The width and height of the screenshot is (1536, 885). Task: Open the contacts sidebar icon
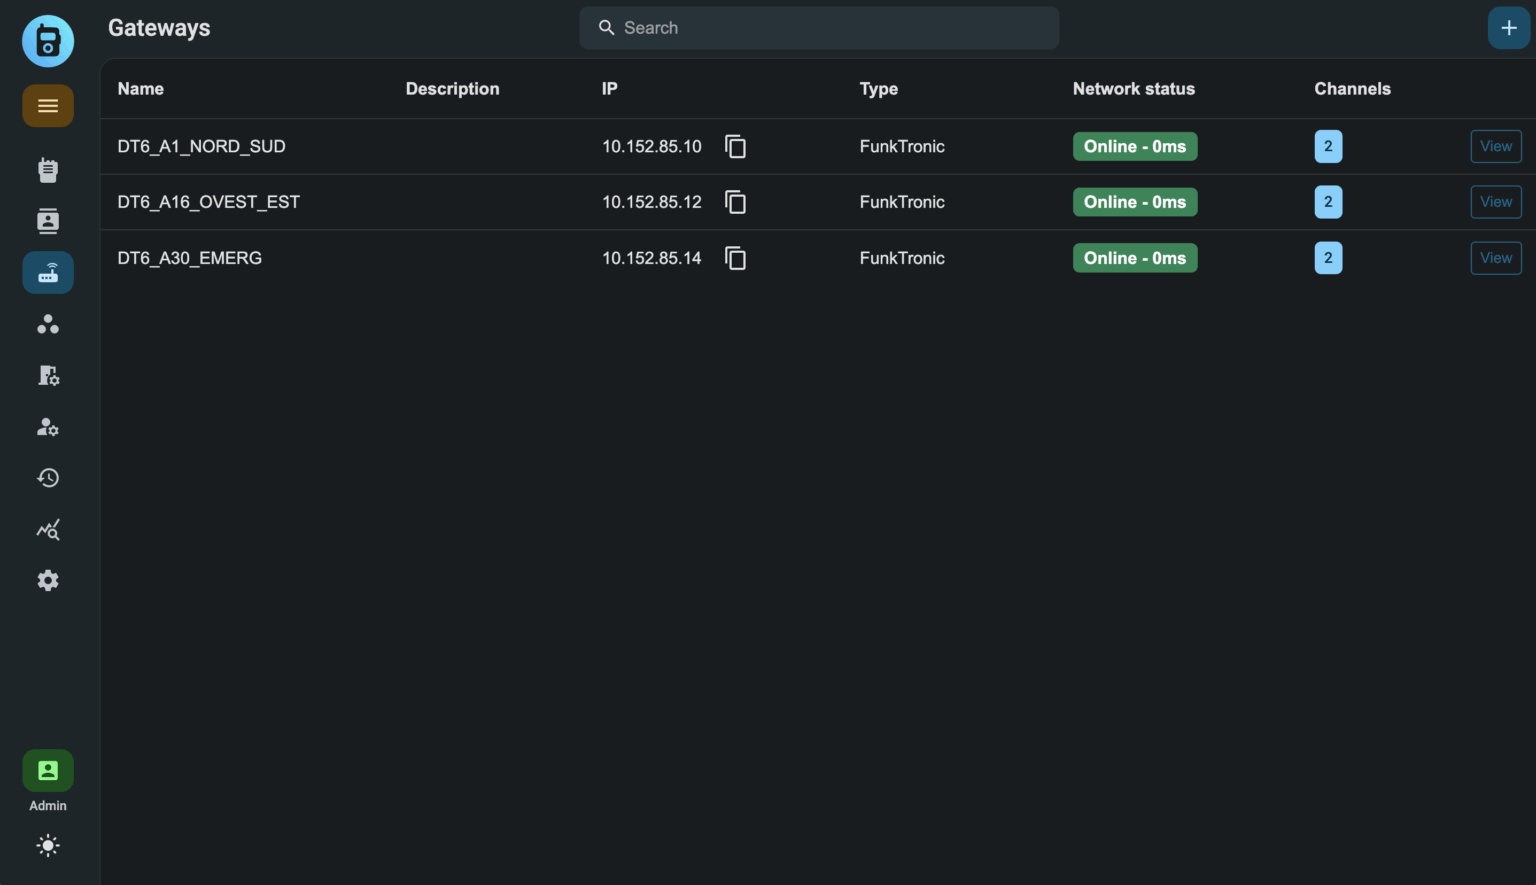(48, 221)
